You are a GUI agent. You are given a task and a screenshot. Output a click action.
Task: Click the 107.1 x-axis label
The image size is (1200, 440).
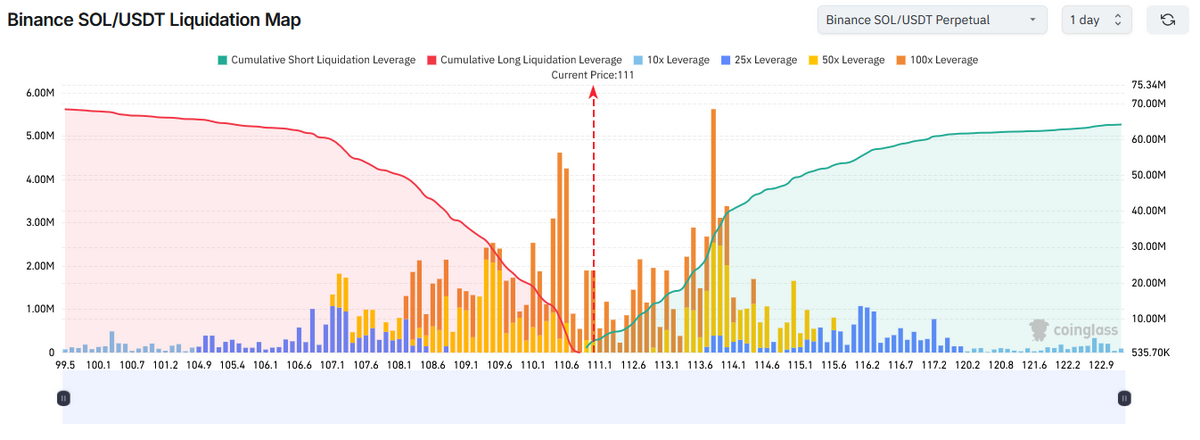click(333, 365)
